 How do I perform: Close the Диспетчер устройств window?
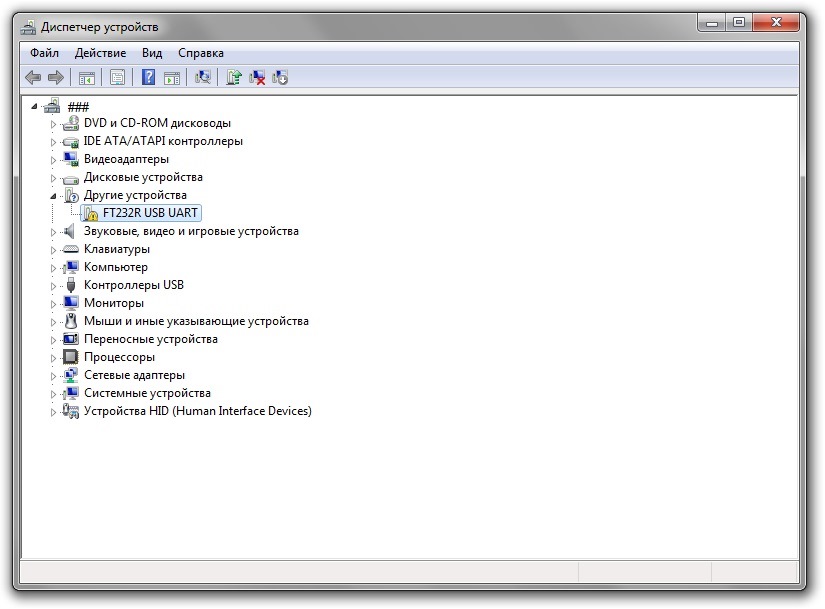pos(777,23)
